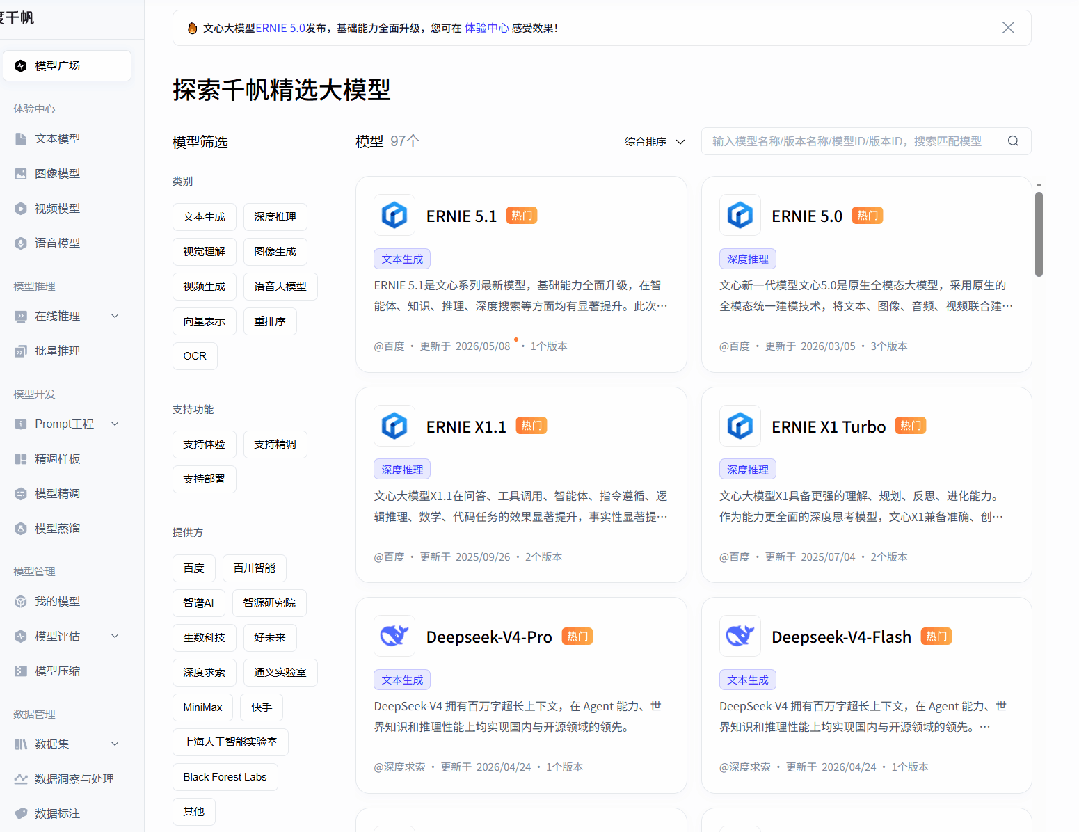Screen dimensions: 1079x832
Task: Open the Deepseek-V4-Pro card title
Action: tap(489, 637)
